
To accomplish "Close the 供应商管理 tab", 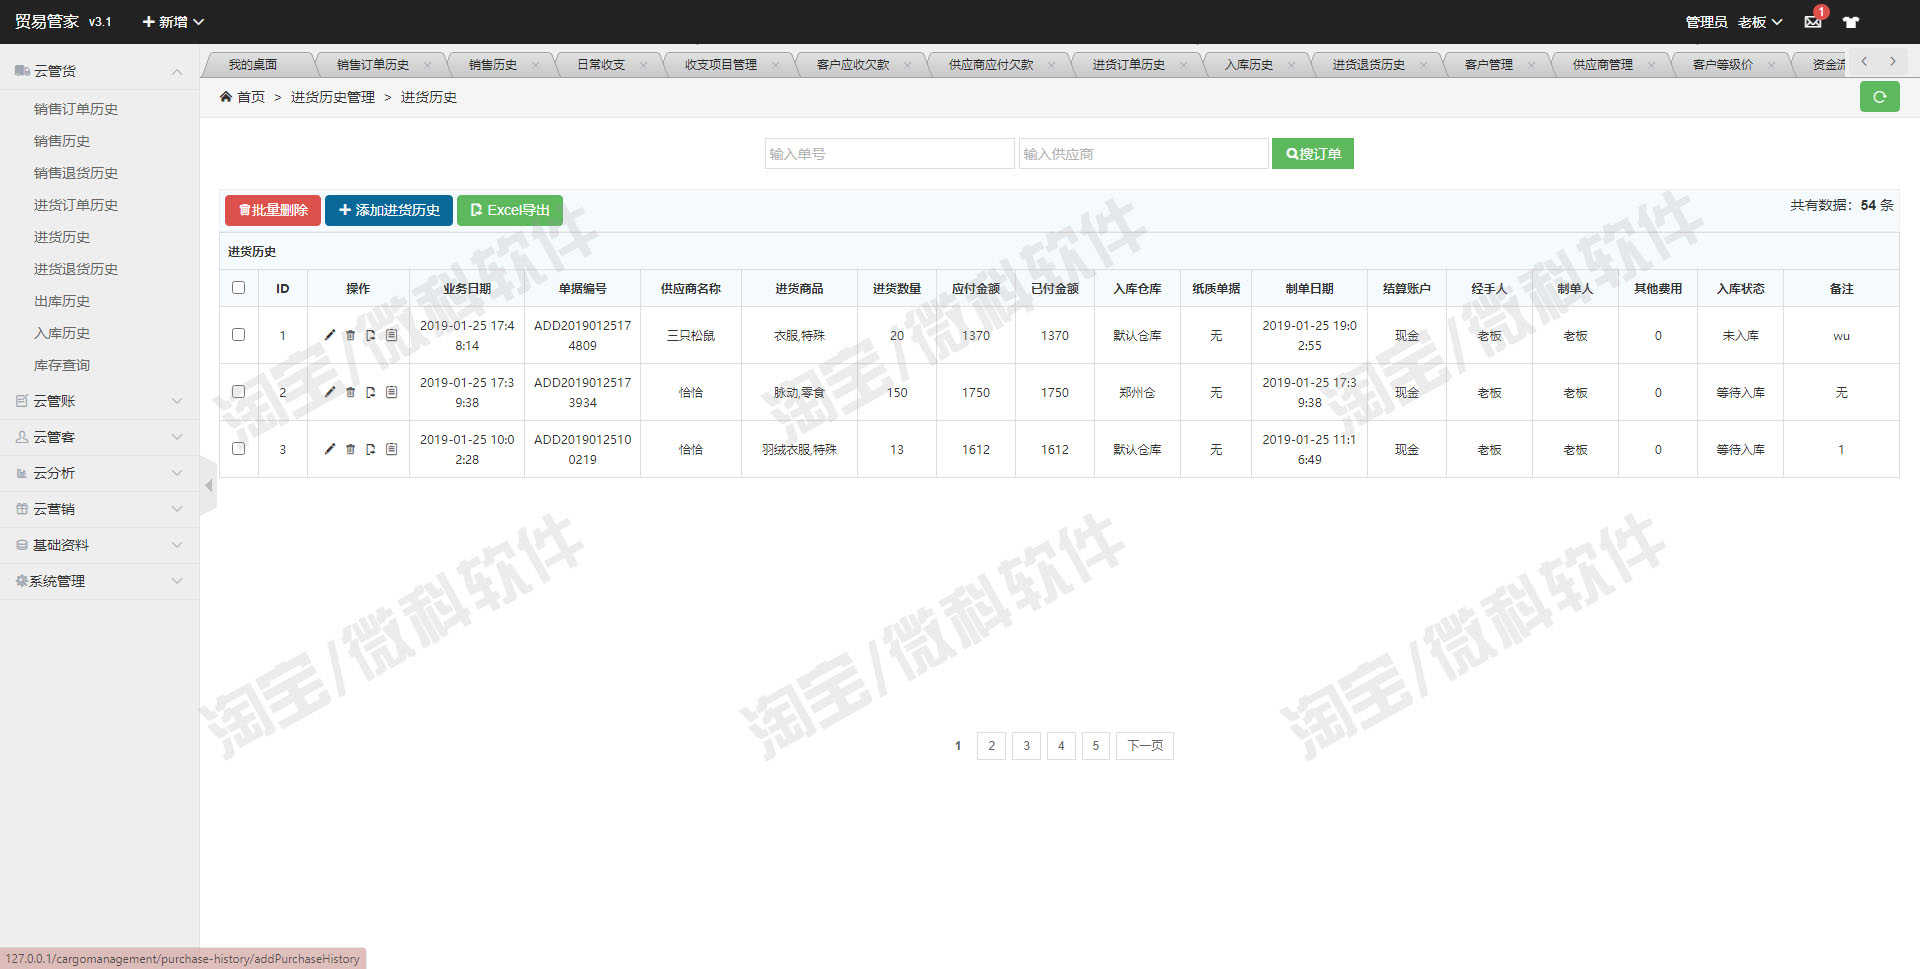I will pyautogui.click(x=1651, y=65).
